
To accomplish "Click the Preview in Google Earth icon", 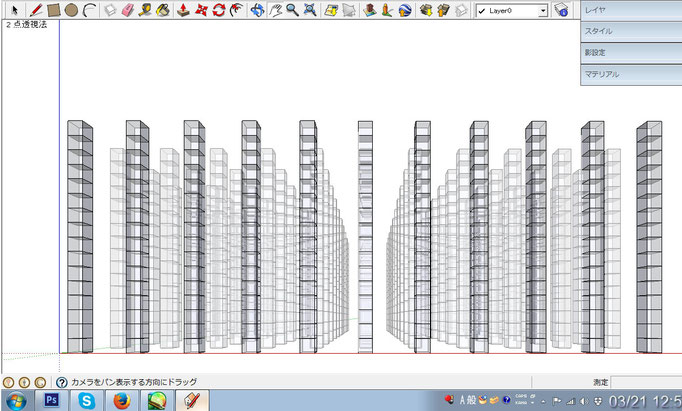I will [405, 10].
